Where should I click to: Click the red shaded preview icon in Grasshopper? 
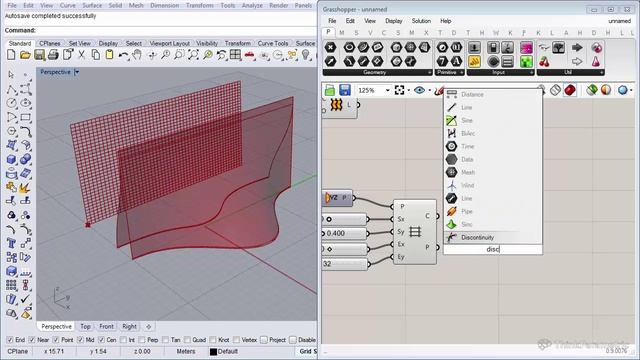pyautogui.click(x=570, y=90)
